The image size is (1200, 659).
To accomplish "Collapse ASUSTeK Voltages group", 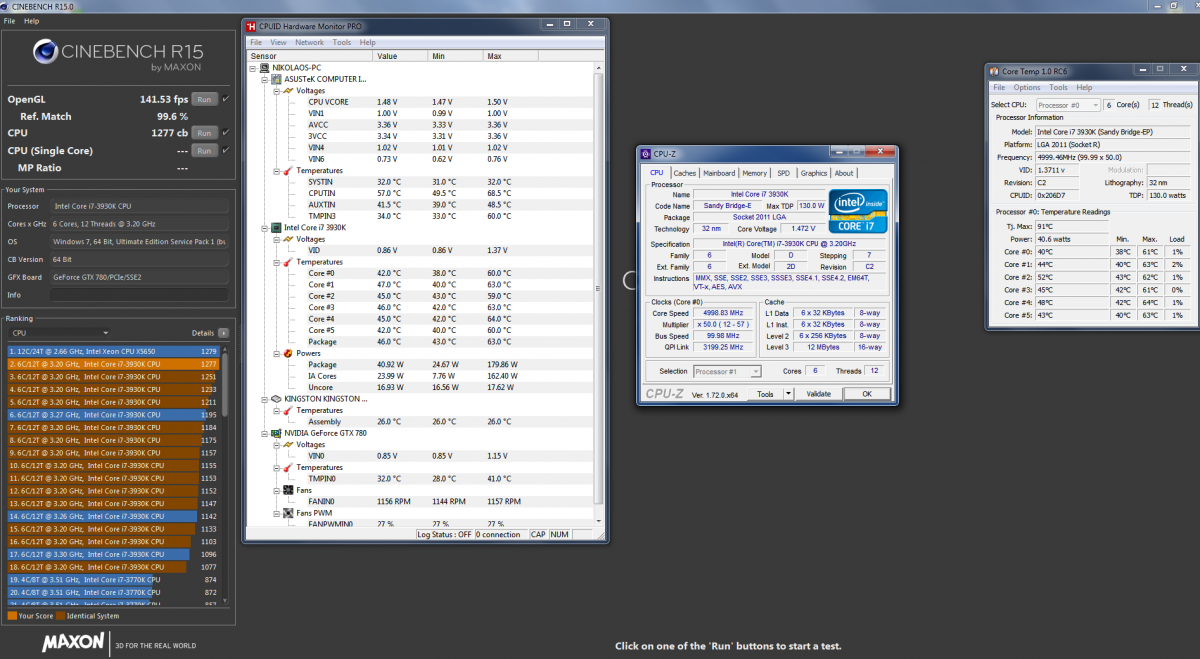I will [x=277, y=91].
